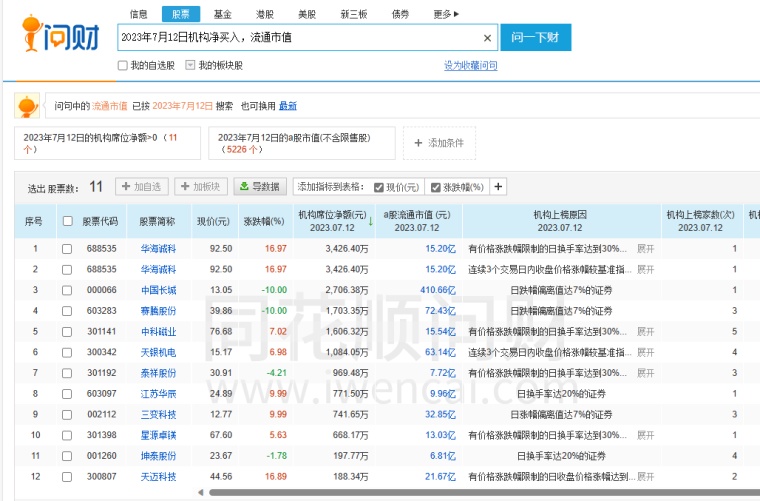The height and width of the screenshot is (501, 760).
Task: Click the 导数据 export button
Action: 260,187
